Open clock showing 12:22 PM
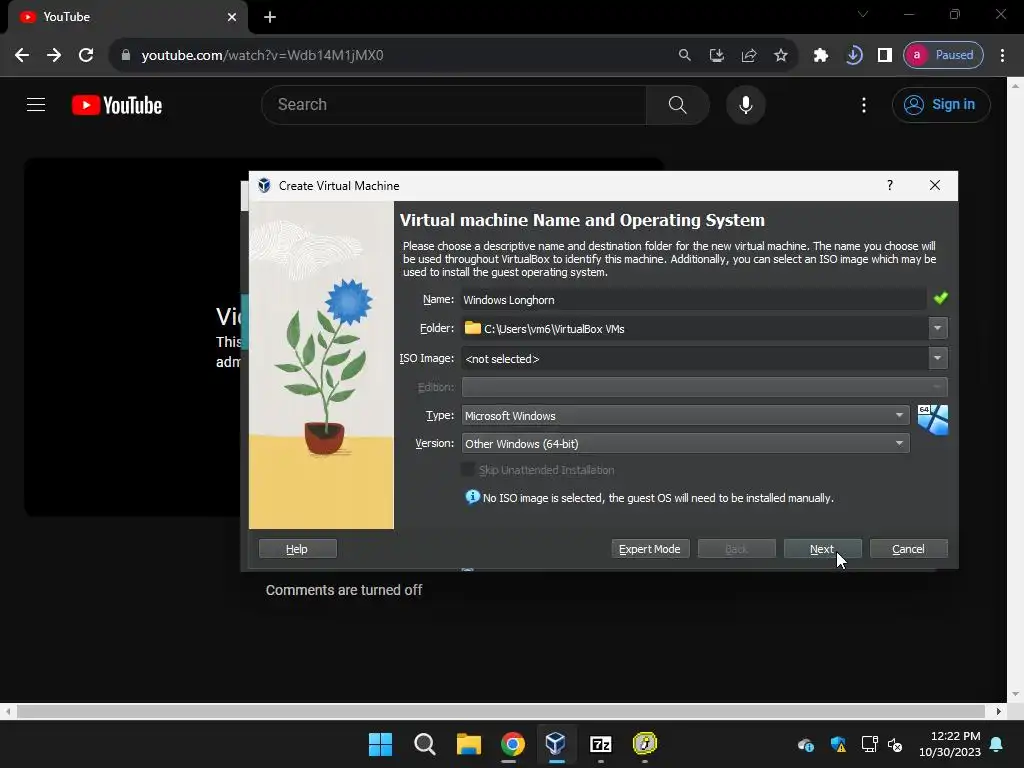Image resolution: width=1024 pixels, height=768 pixels. tap(950, 744)
